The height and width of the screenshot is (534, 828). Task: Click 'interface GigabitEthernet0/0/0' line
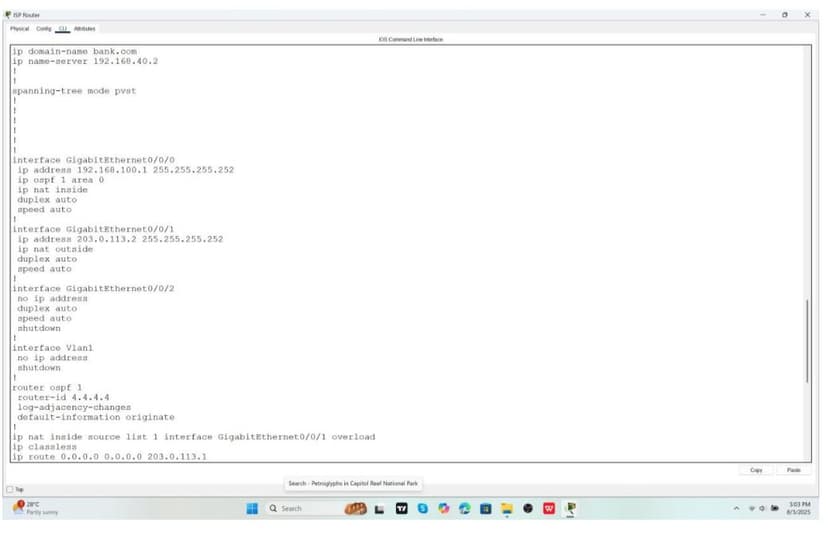(x=93, y=160)
